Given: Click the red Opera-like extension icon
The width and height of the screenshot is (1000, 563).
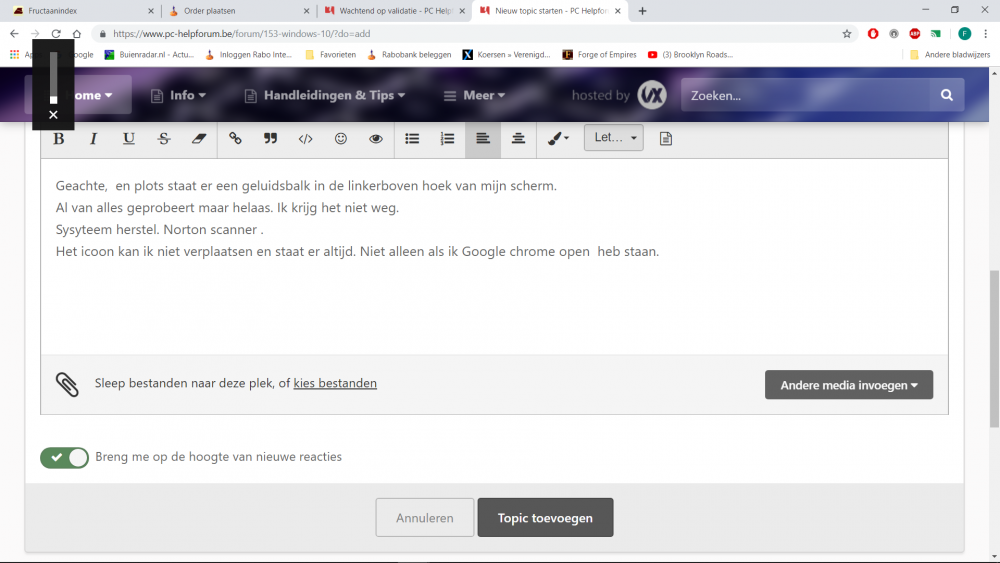Looking at the screenshot, I should click(873, 34).
